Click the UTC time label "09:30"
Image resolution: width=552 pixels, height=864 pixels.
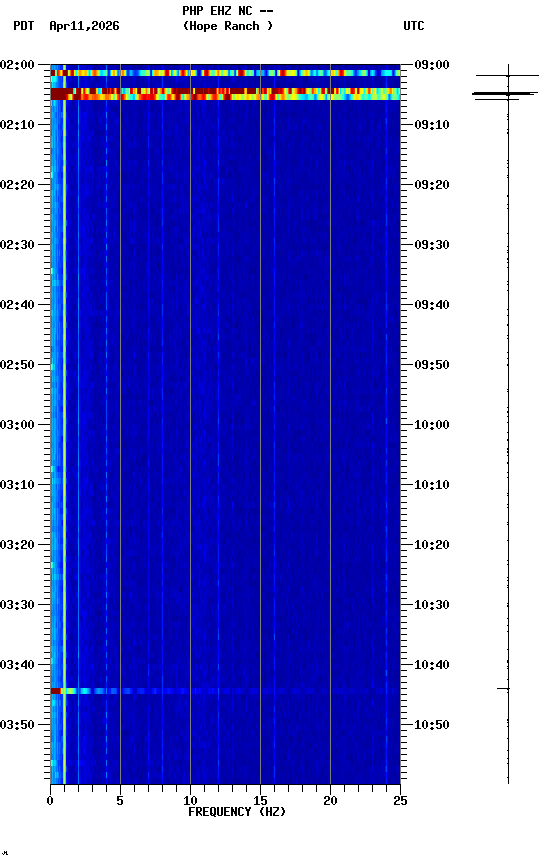coord(432,245)
